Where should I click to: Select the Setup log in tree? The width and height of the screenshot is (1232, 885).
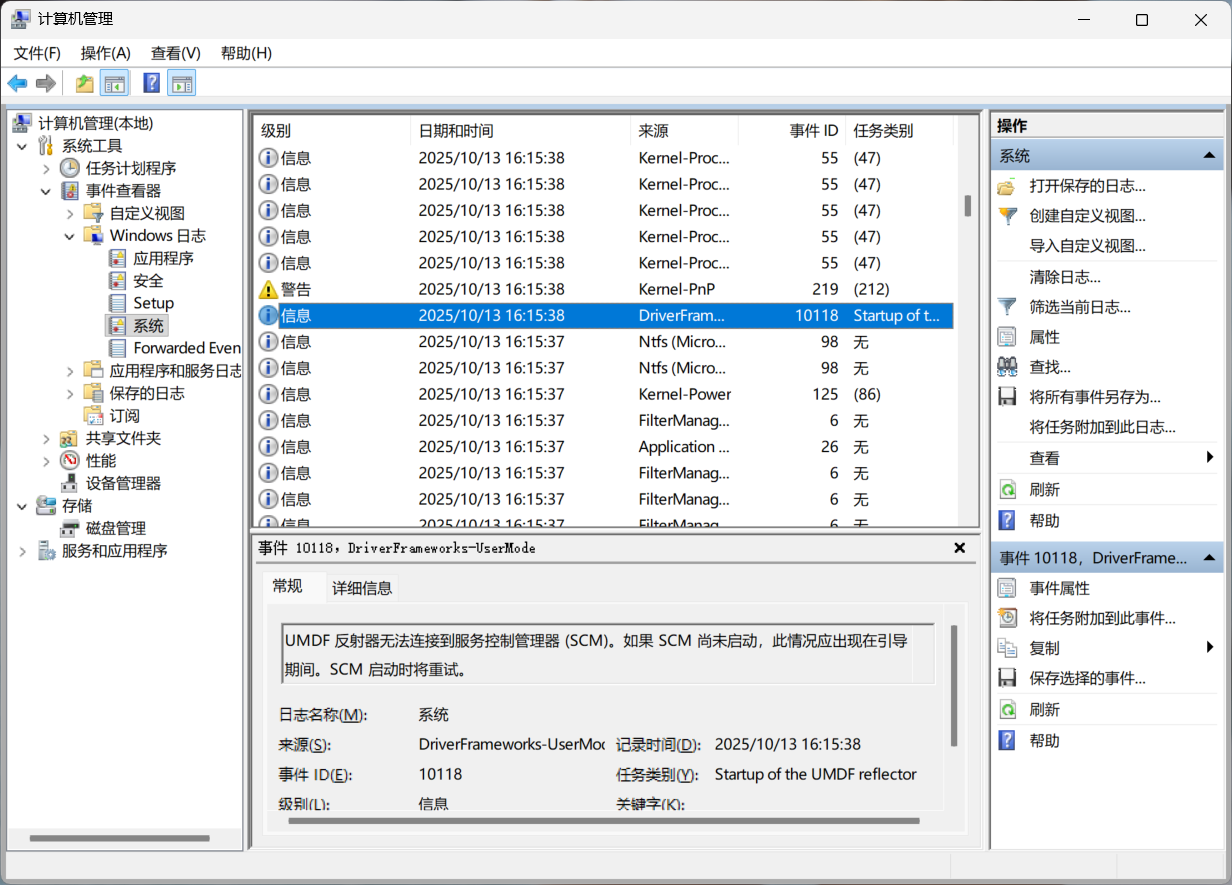[x=154, y=303]
